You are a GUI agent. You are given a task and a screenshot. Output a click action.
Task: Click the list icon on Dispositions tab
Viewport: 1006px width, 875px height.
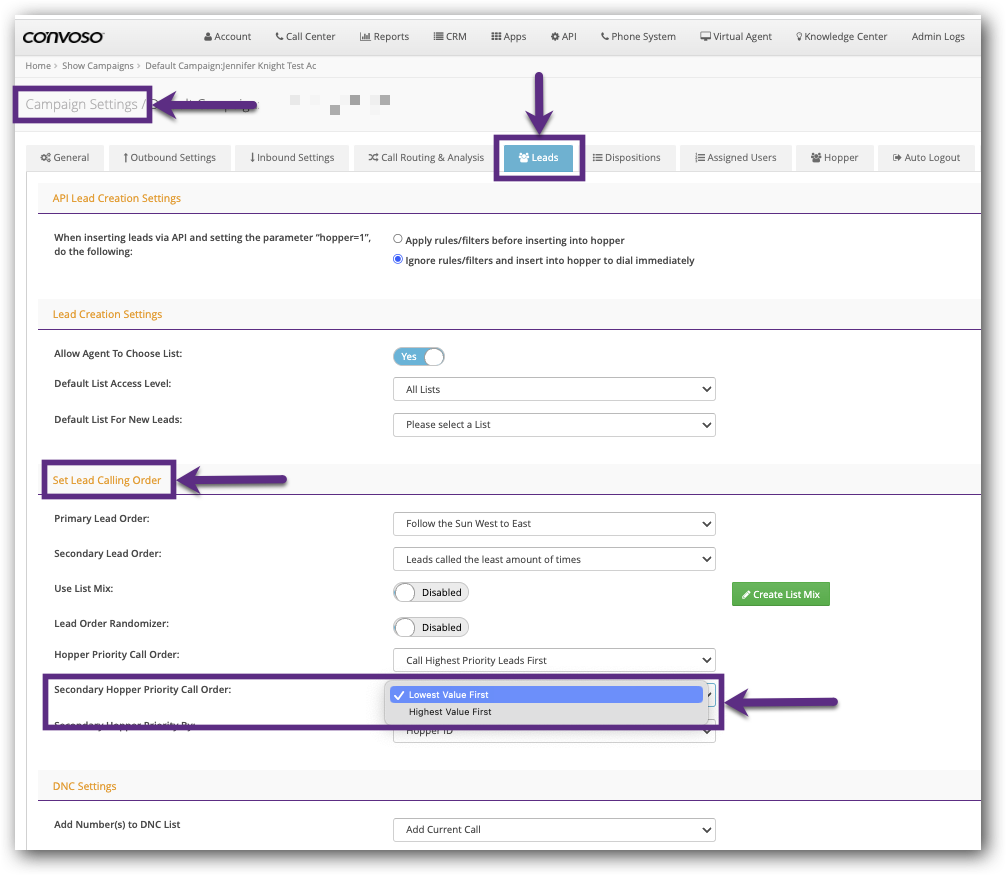pyautogui.click(x=597, y=158)
